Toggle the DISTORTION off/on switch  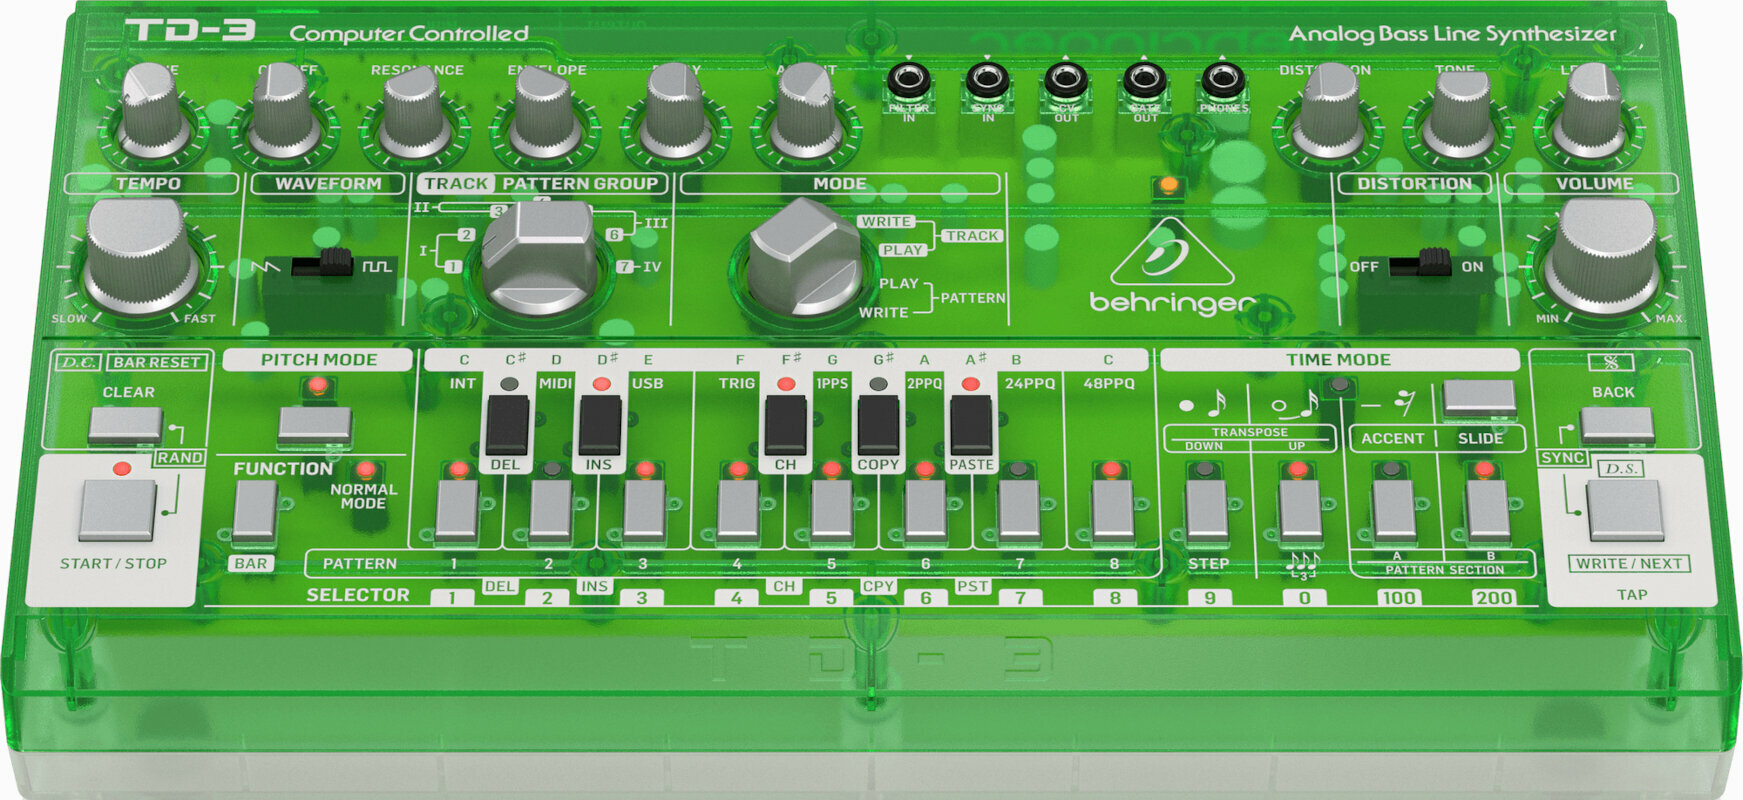1419,264
